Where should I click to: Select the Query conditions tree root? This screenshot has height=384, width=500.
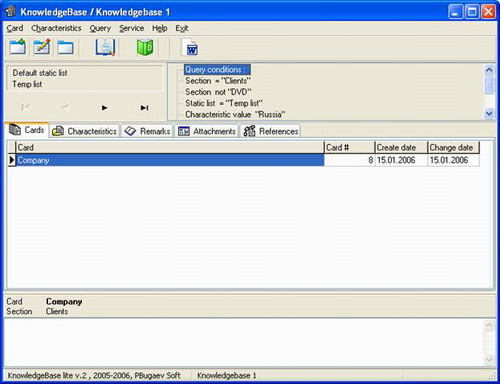[x=217, y=70]
